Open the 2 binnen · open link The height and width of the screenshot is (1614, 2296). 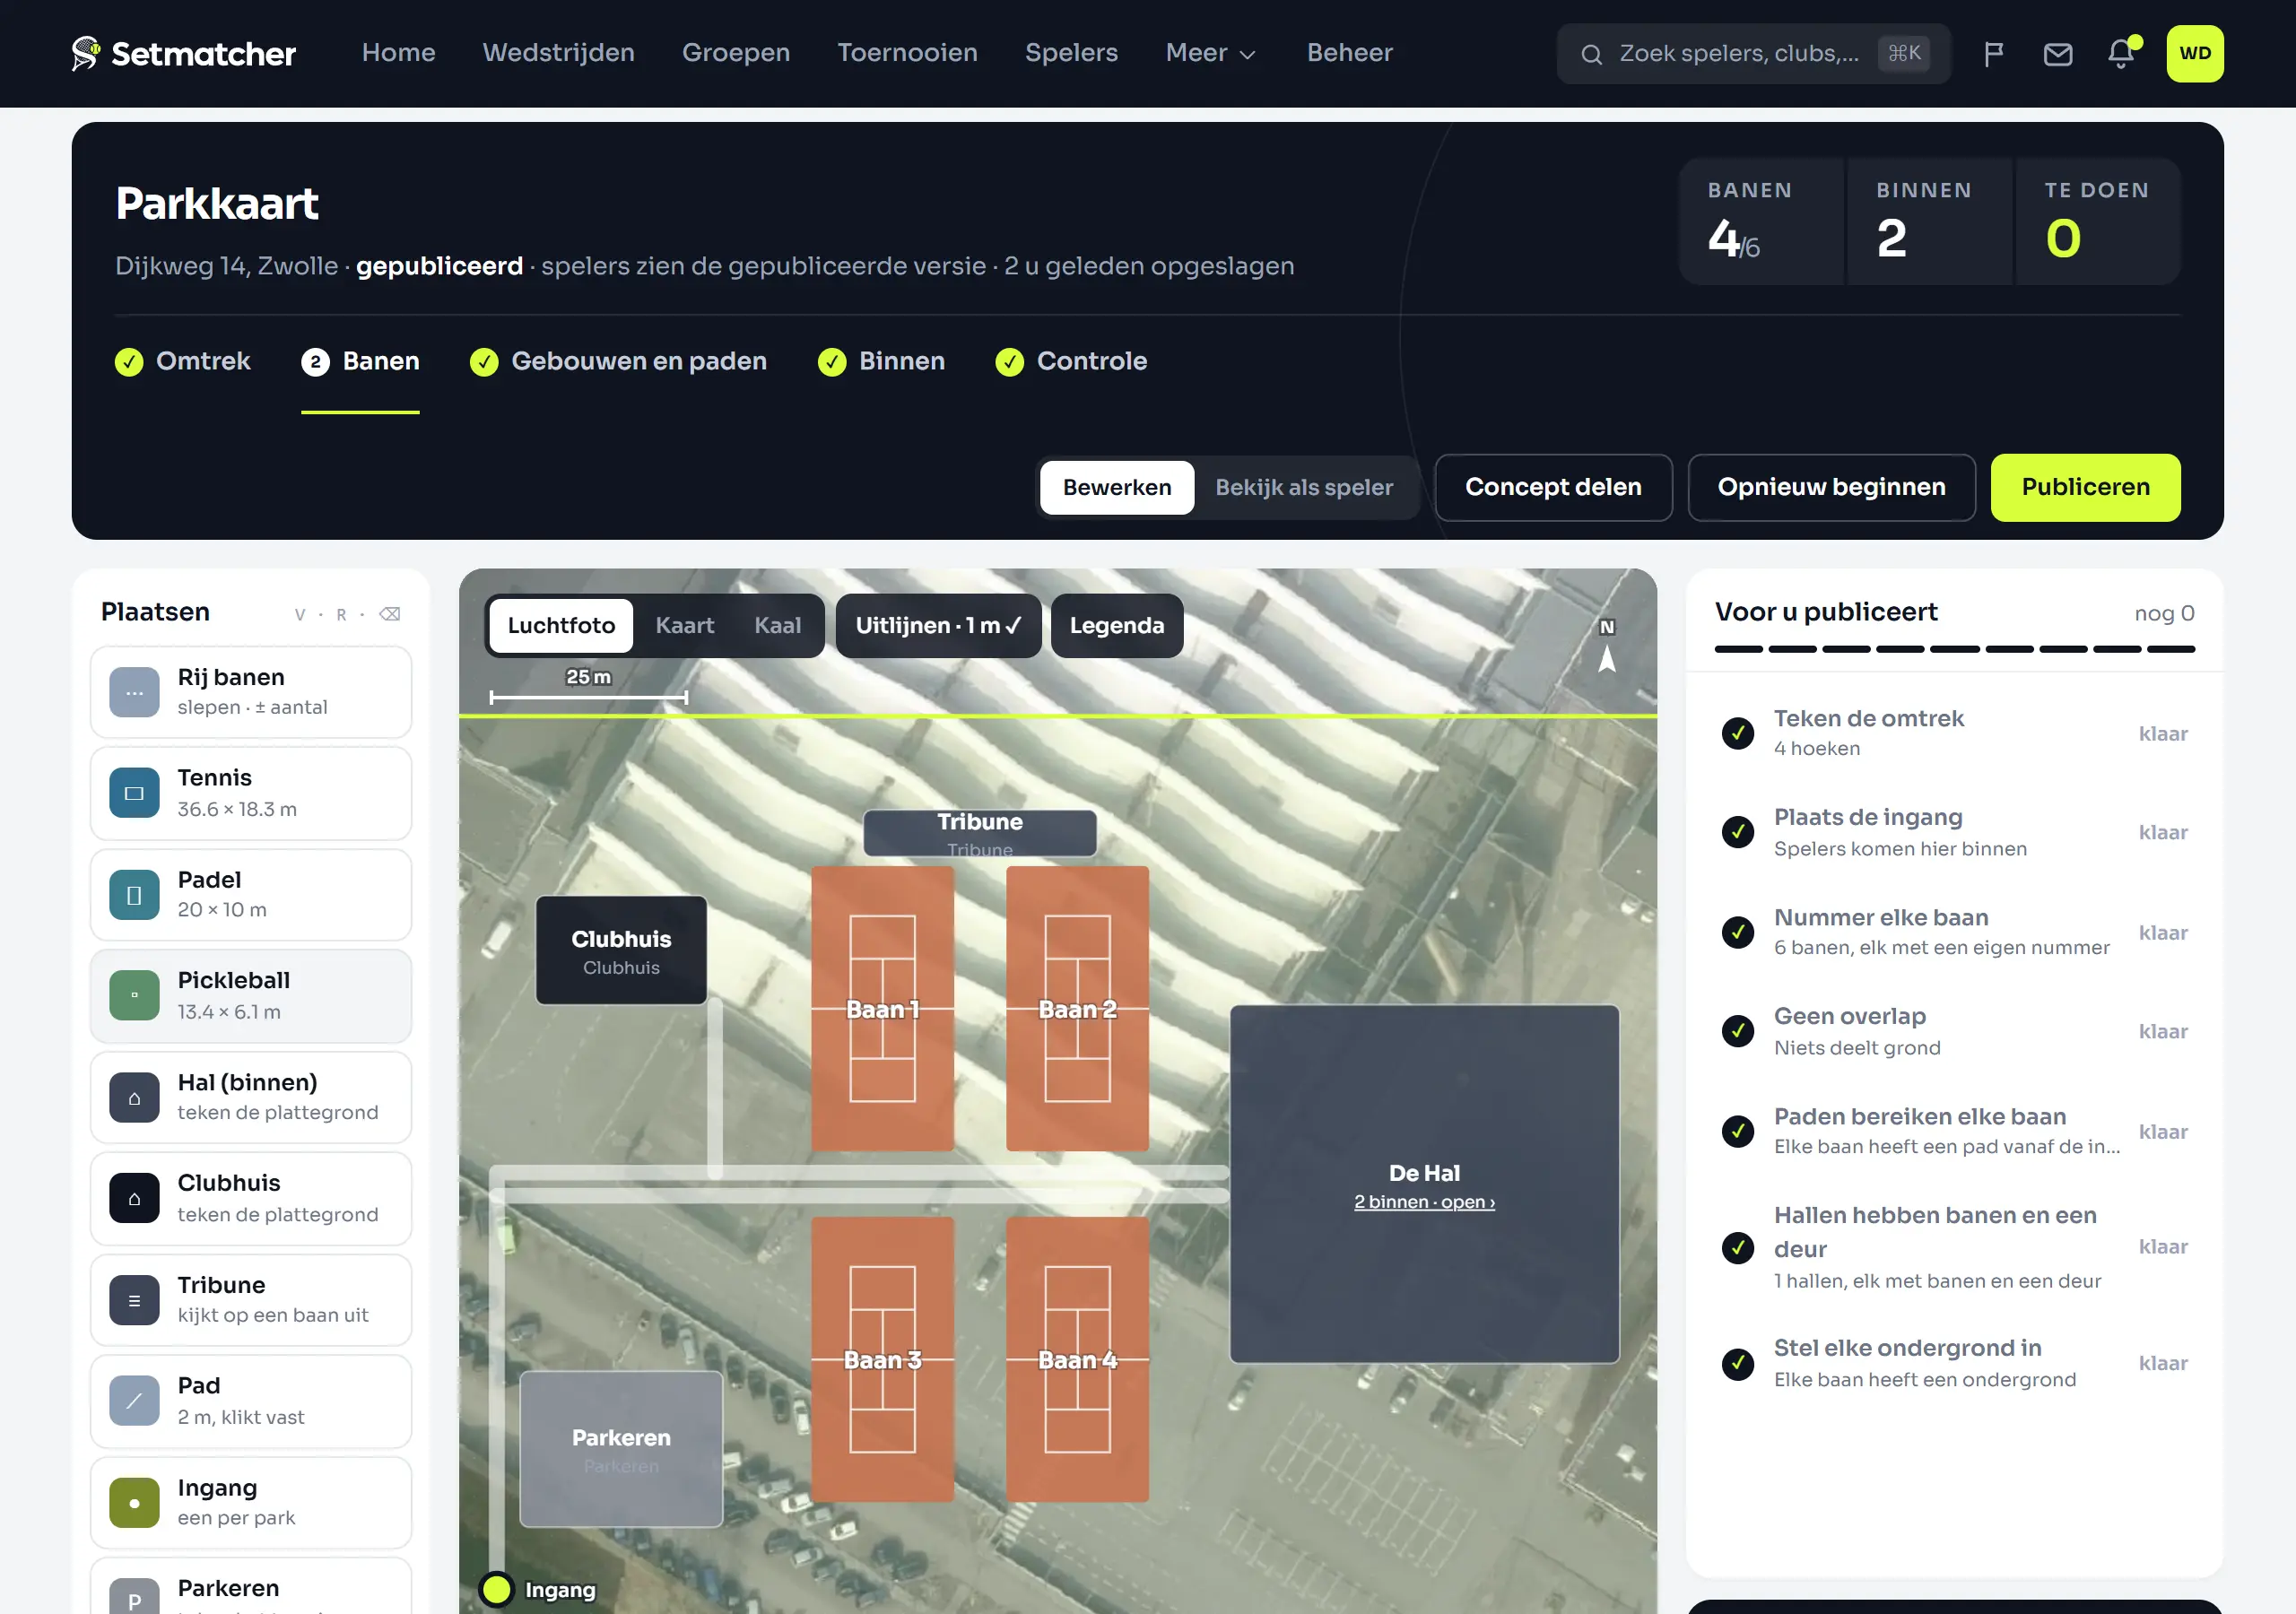1424,1202
